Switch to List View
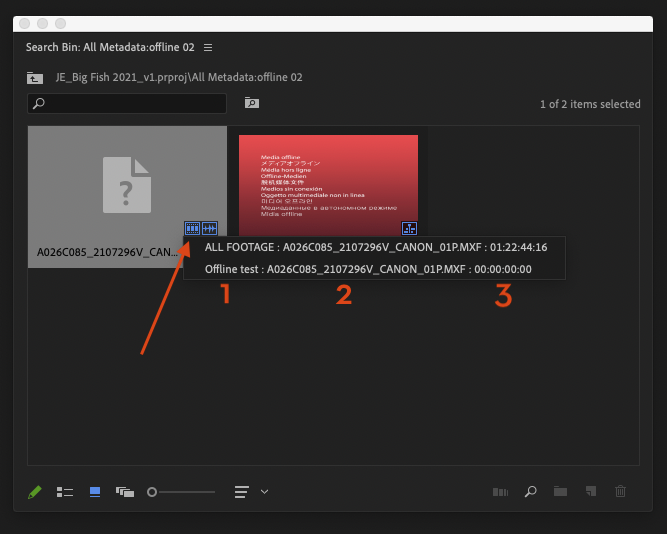The height and width of the screenshot is (534, 667). point(65,492)
